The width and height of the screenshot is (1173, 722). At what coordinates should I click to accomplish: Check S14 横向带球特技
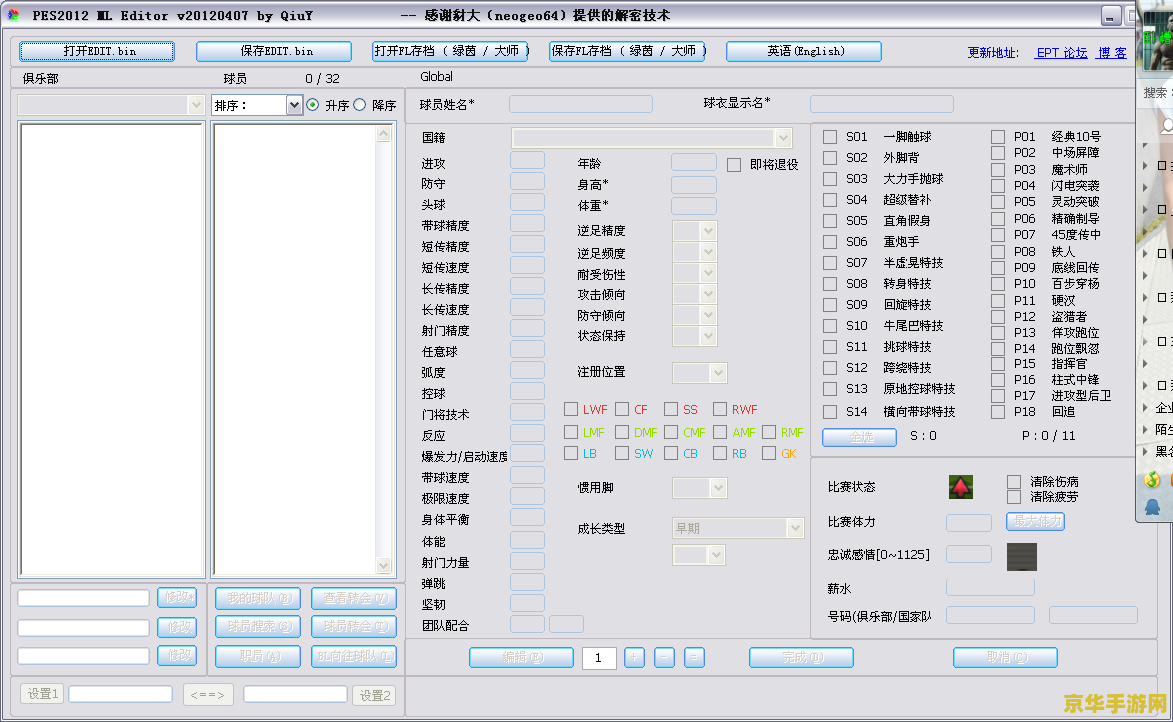click(830, 412)
